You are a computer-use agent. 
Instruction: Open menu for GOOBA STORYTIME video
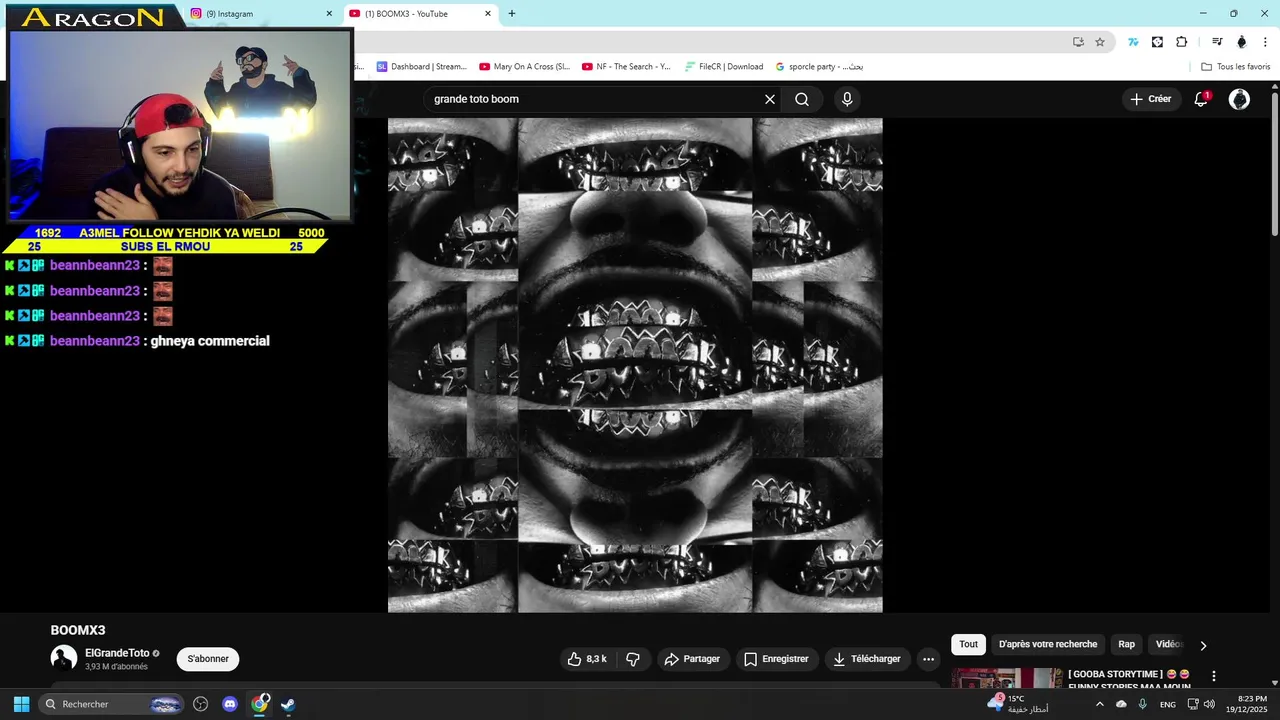pos(1214,676)
